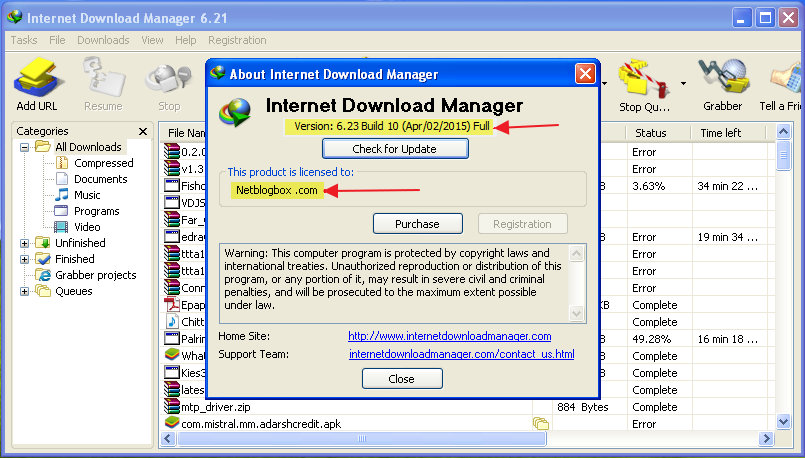
Task: Expand the Unfinished tree node
Action: tap(24, 243)
